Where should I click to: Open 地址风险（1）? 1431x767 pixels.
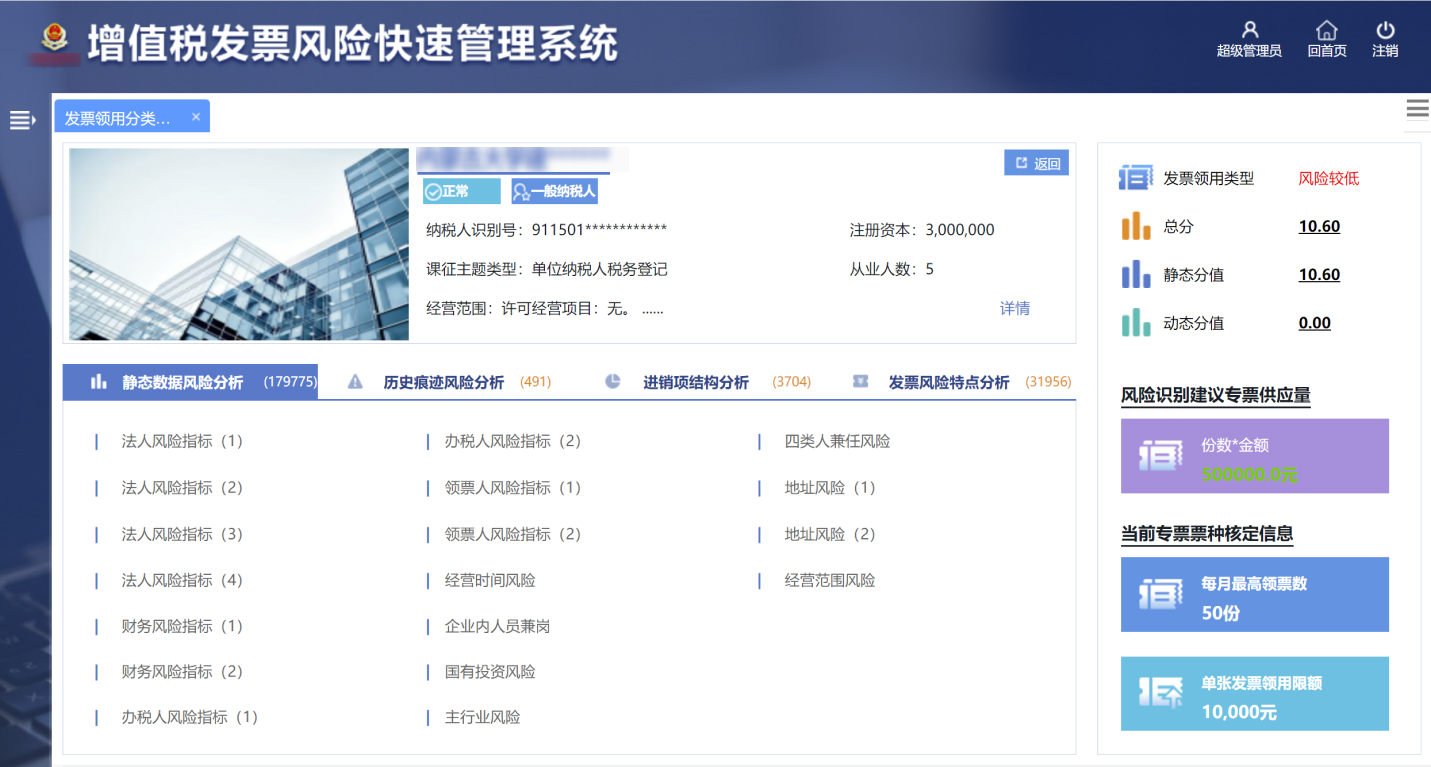point(830,488)
